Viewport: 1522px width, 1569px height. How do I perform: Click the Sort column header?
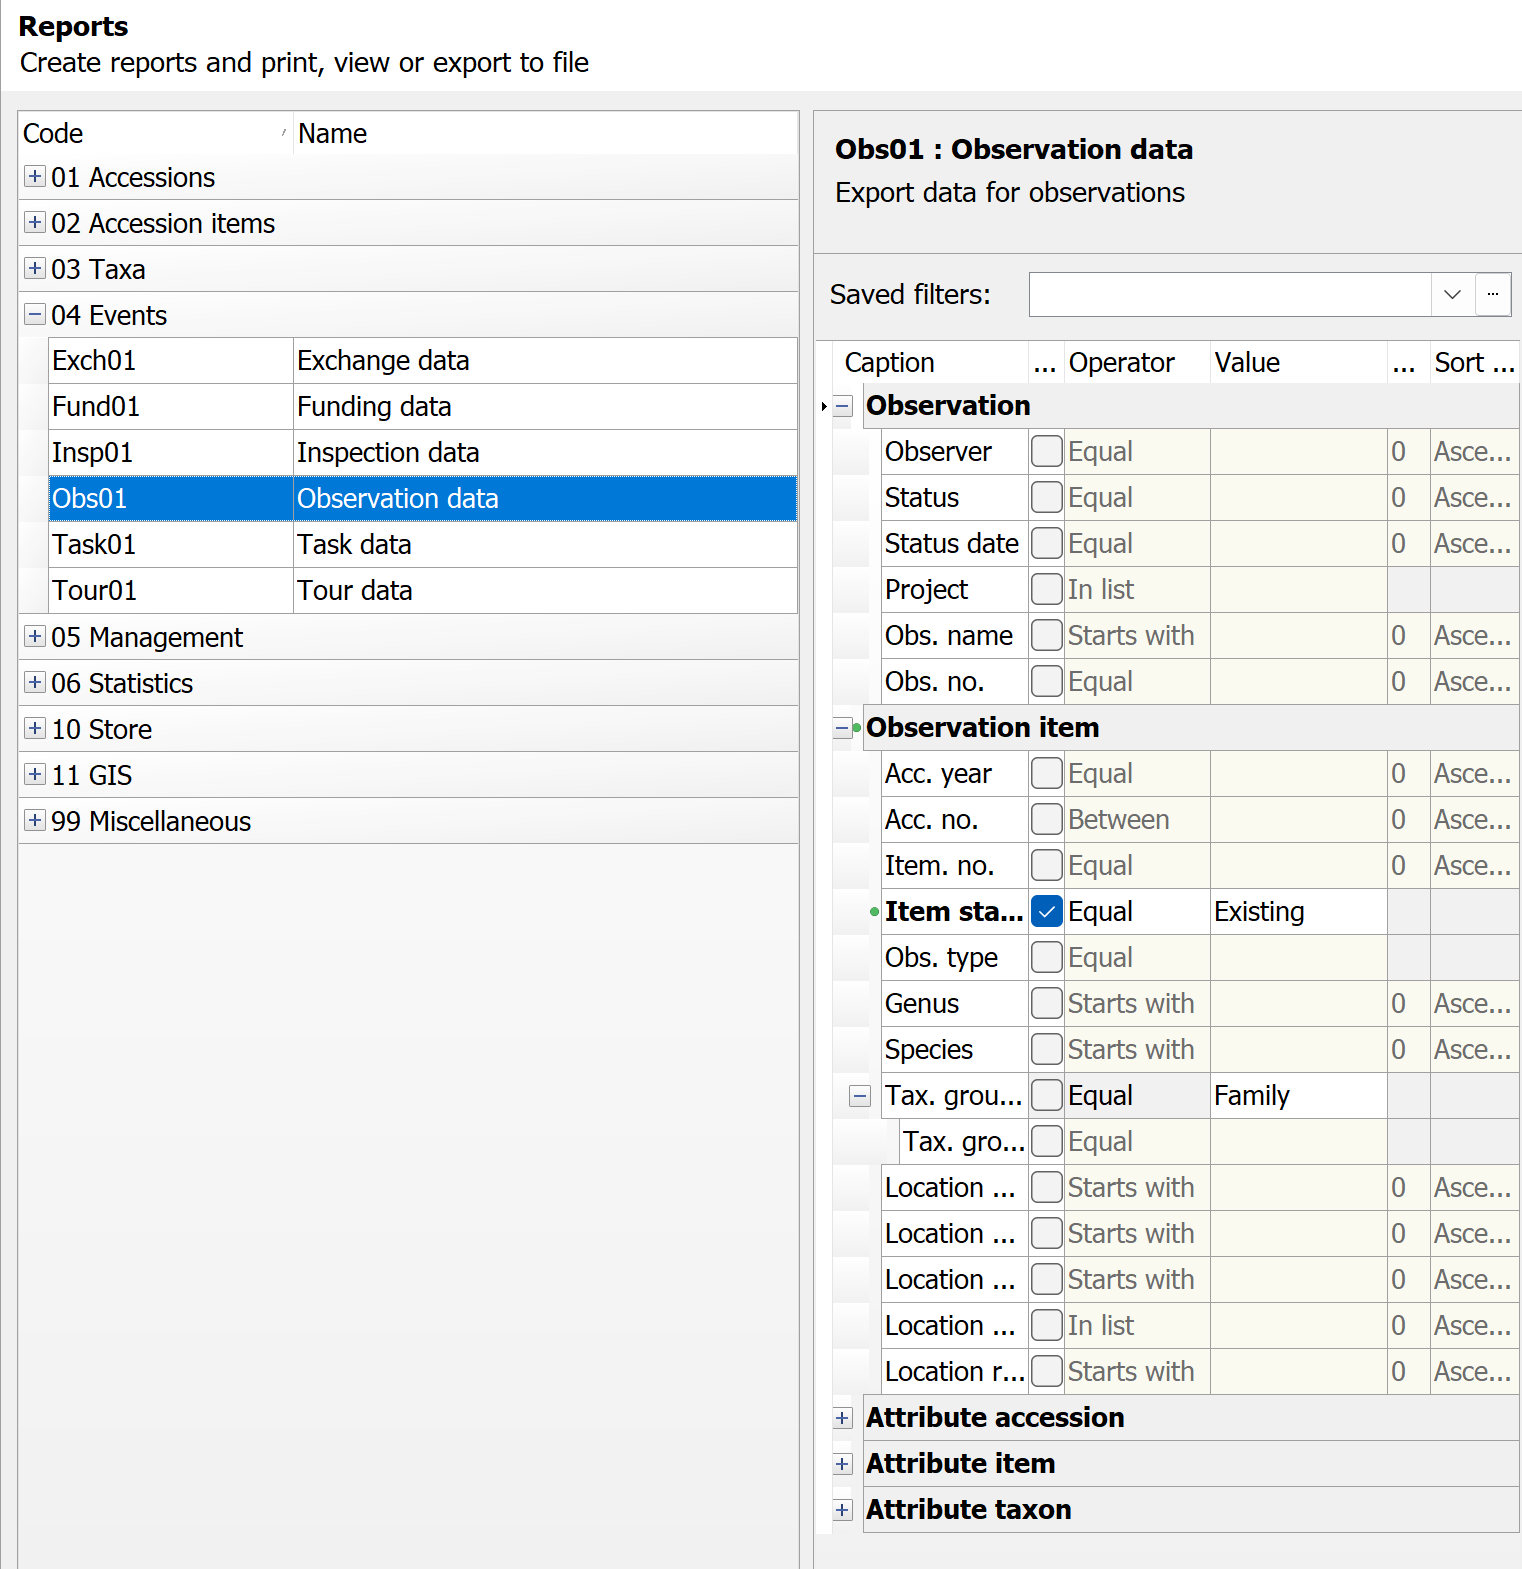(x=1474, y=363)
